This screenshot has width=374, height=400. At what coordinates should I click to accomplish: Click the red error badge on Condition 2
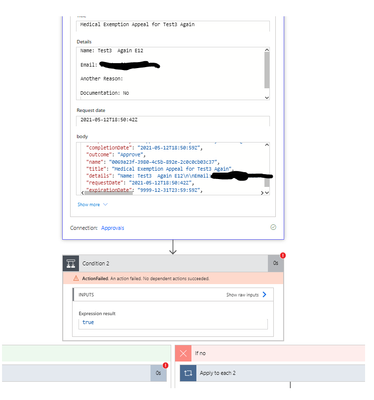(283, 256)
